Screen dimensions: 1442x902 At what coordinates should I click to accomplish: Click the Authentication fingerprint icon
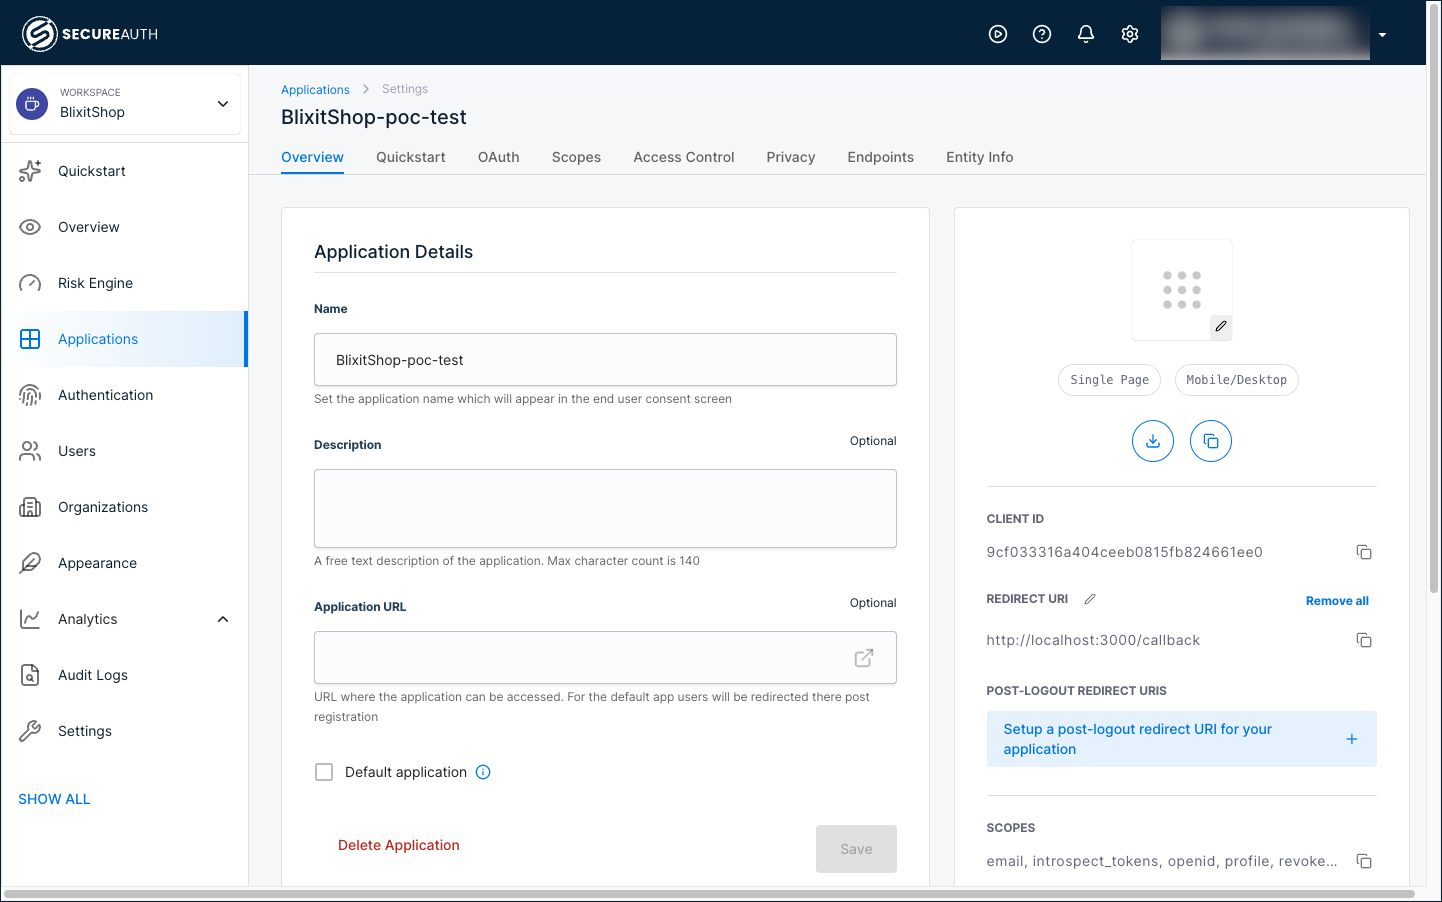30,395
